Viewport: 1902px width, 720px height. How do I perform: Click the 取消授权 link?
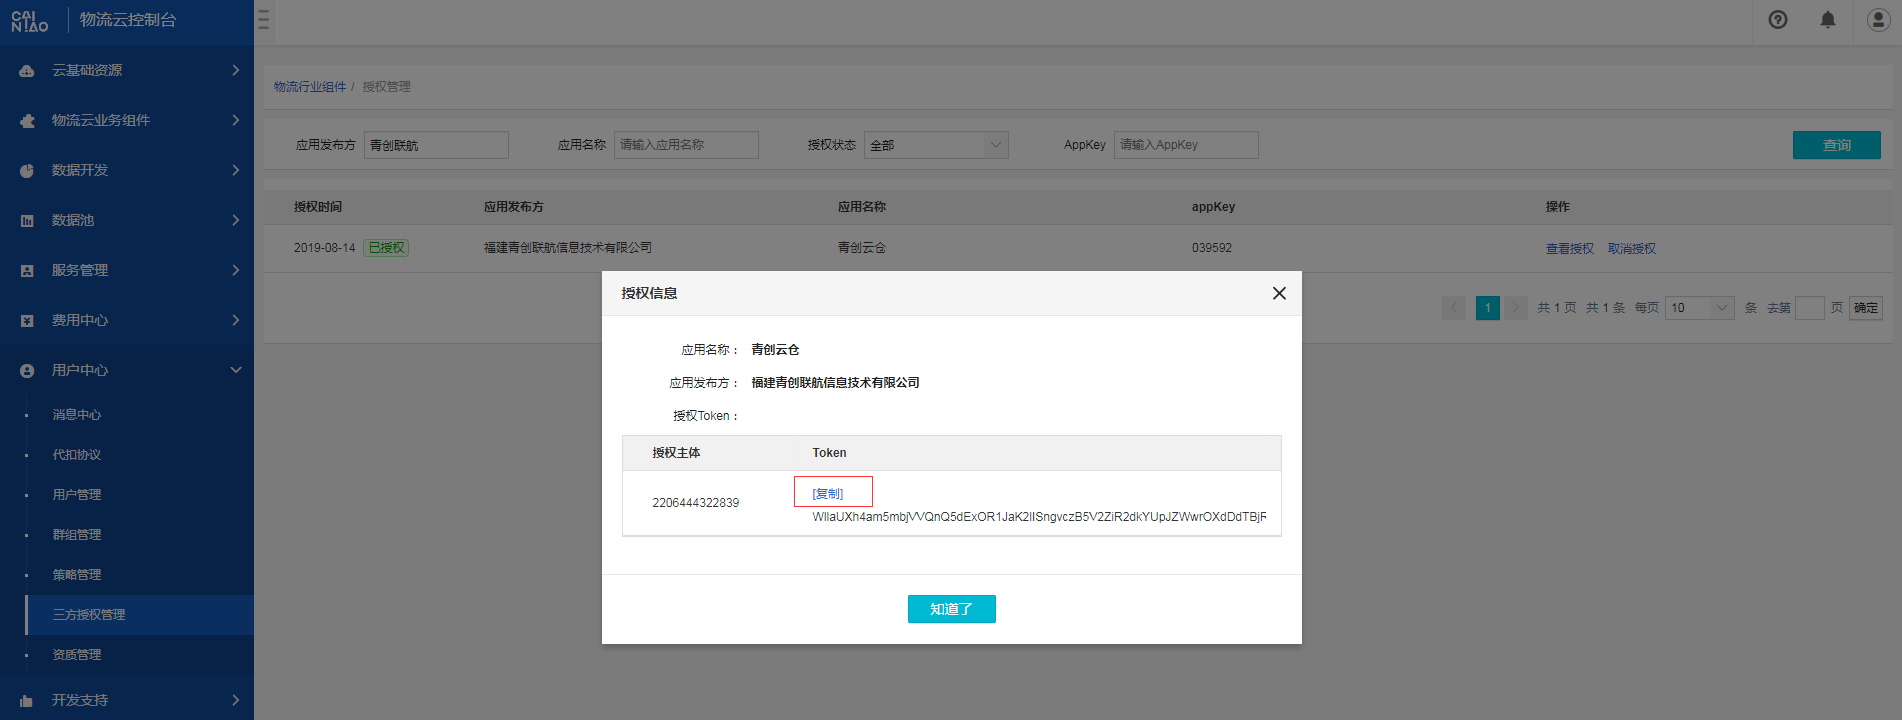(1631, 249)
